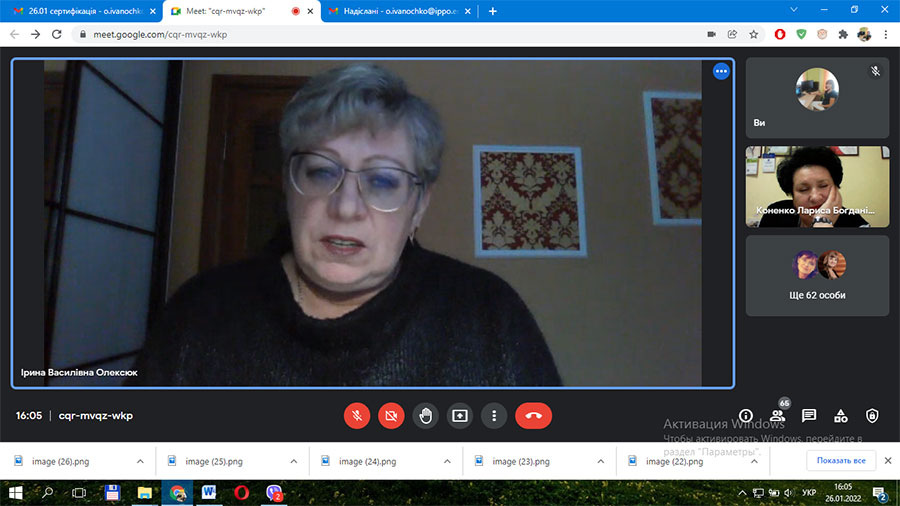Viewport: 900px width, 506px height.
Task: Open the 'Ще 62 особи' participants tile
Action: point(817,275)
